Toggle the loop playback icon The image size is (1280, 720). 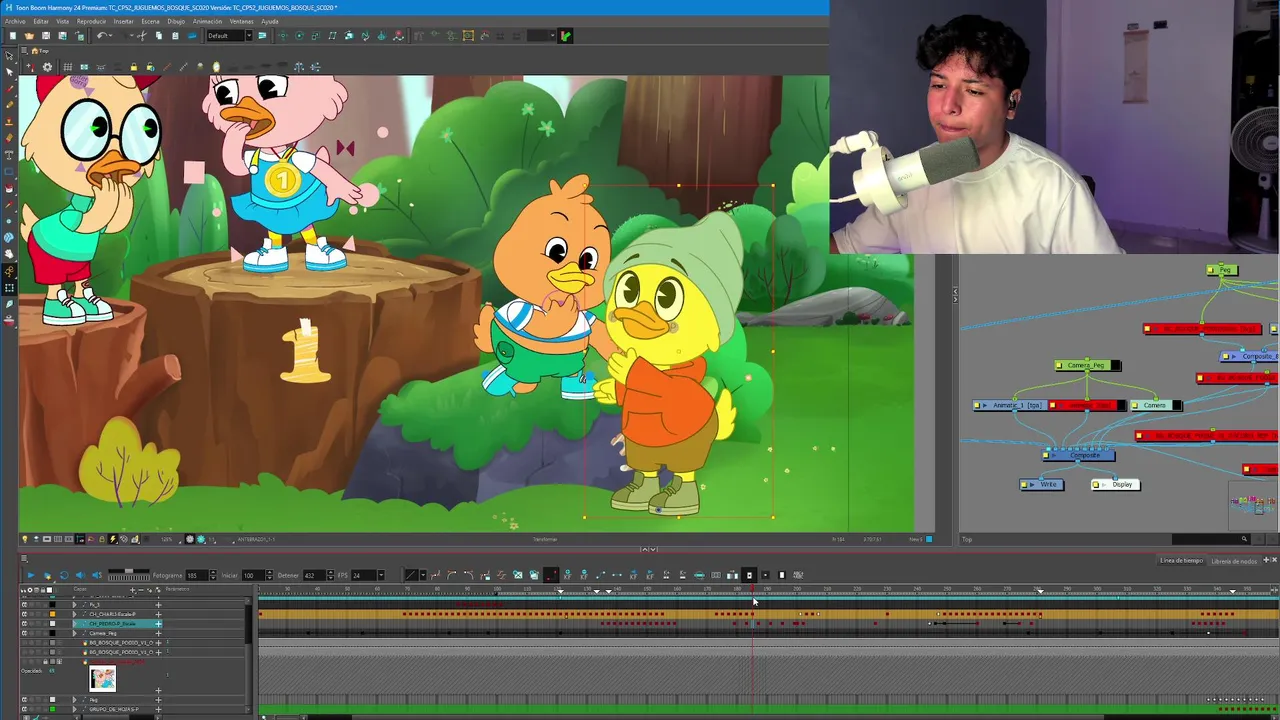point(64,575)
